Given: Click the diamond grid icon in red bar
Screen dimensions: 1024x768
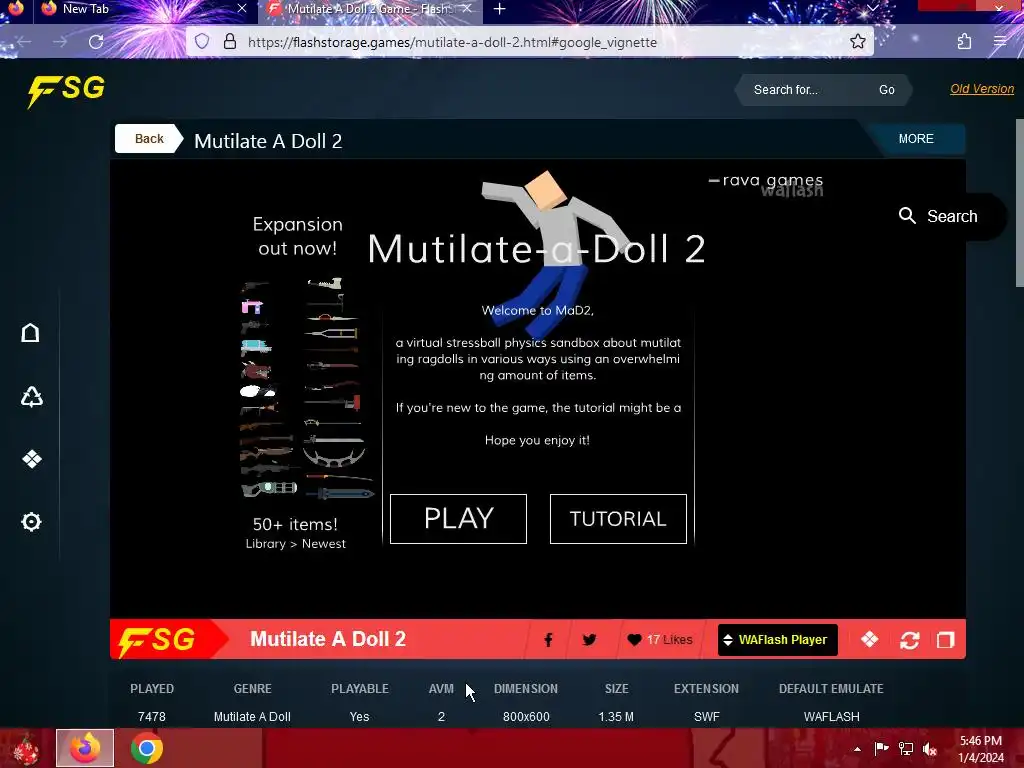Looking at the screenshot, I should (869, 639).
